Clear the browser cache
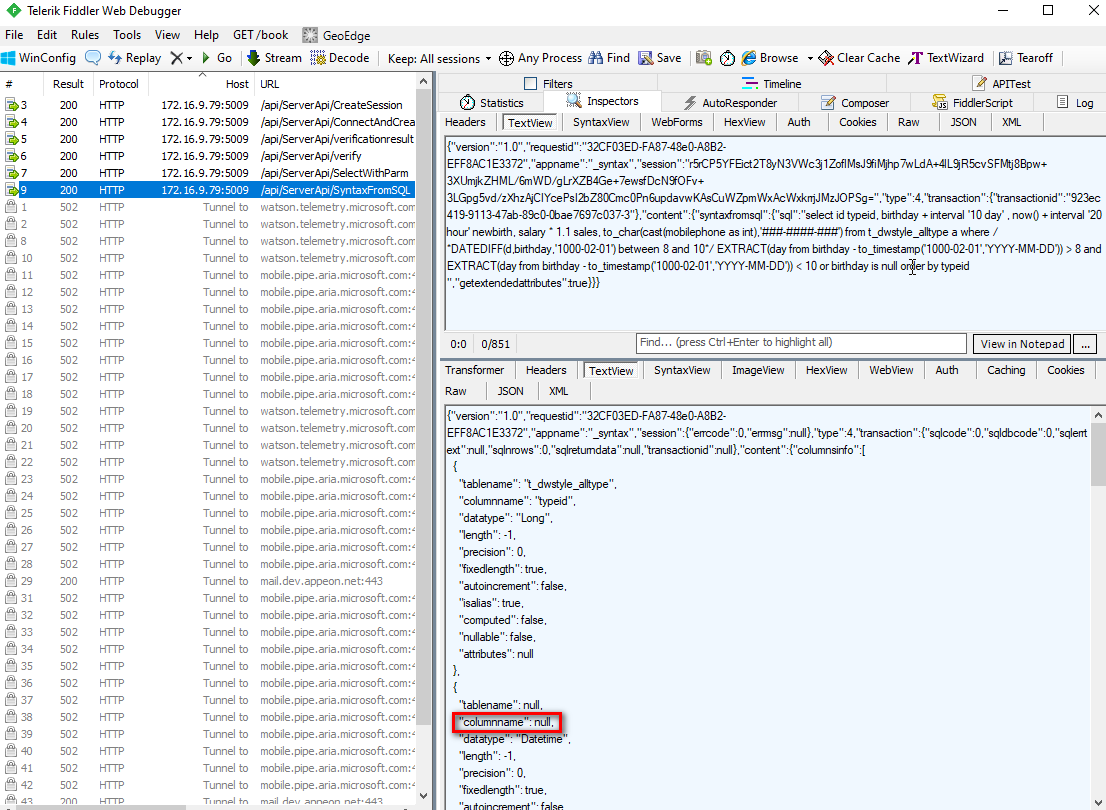Image resolution: width=1106 pixels, height=810 pixels. [x=857, y=57]
